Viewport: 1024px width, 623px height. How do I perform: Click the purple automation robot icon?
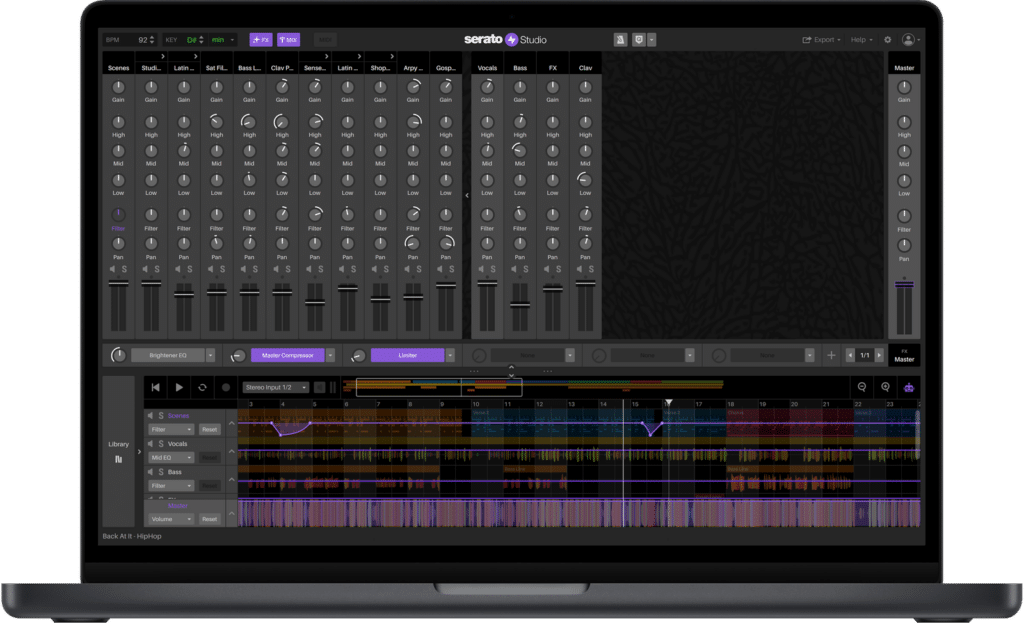(908, 387)
